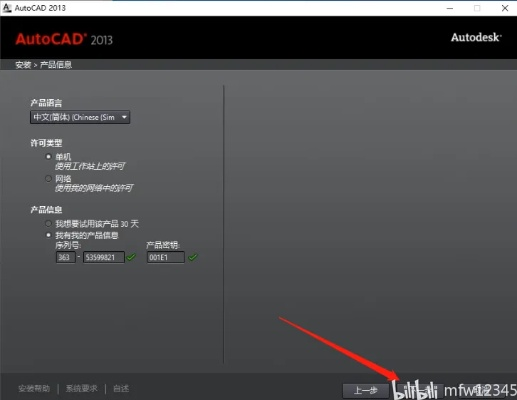
Task: Select 我有我的产品信息 radio button
Action: (x=49, y=235)
